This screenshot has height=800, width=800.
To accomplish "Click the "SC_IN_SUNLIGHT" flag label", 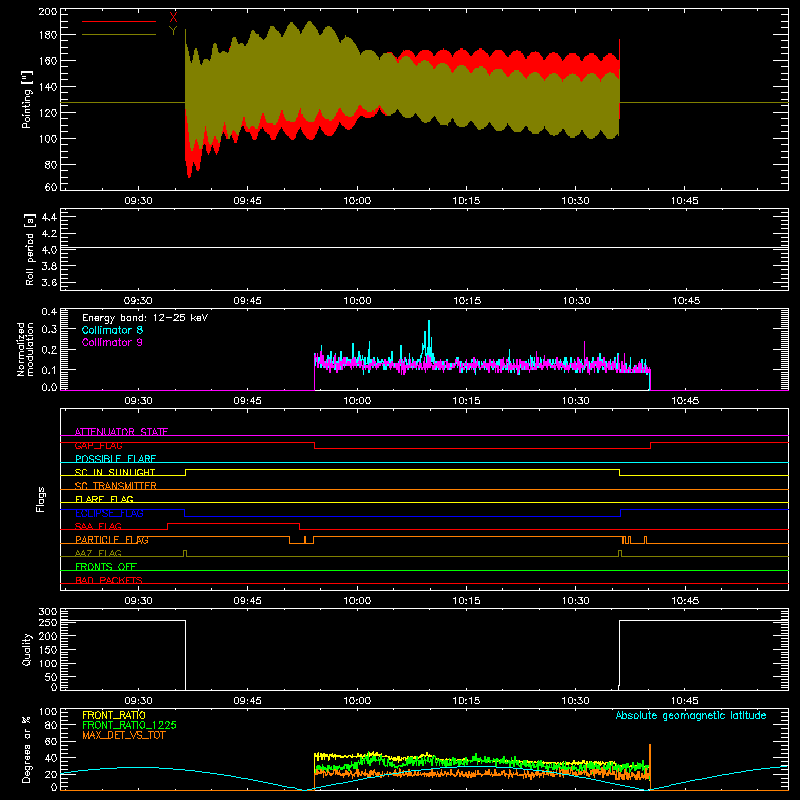I will (115, 472).
